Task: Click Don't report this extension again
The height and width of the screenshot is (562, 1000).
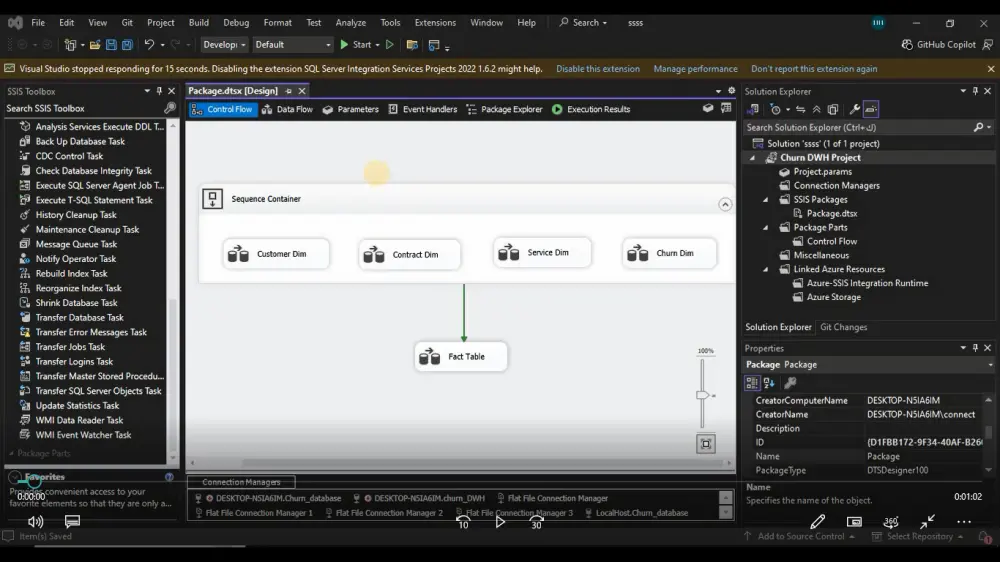Action: click(x=814, y=69)
